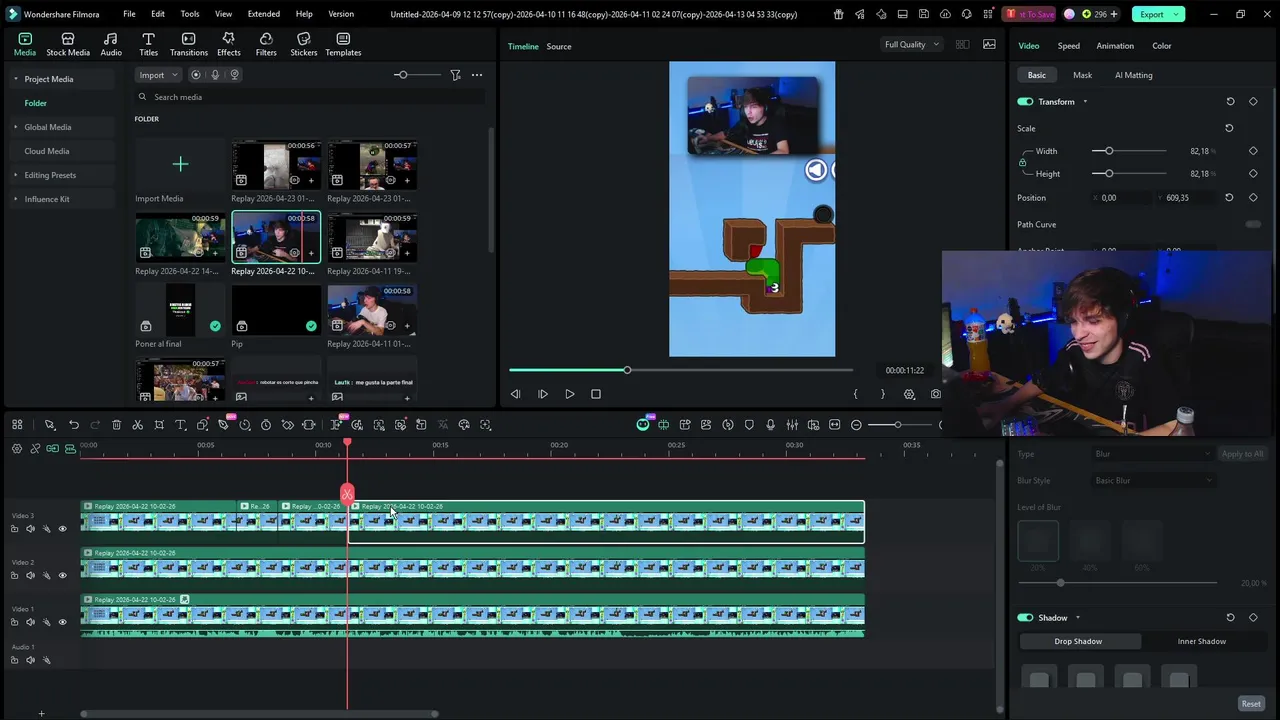The height and width of the screenshot is (720, 1280).
Task: Open the Stock Media panel
Action: point(68,44)
